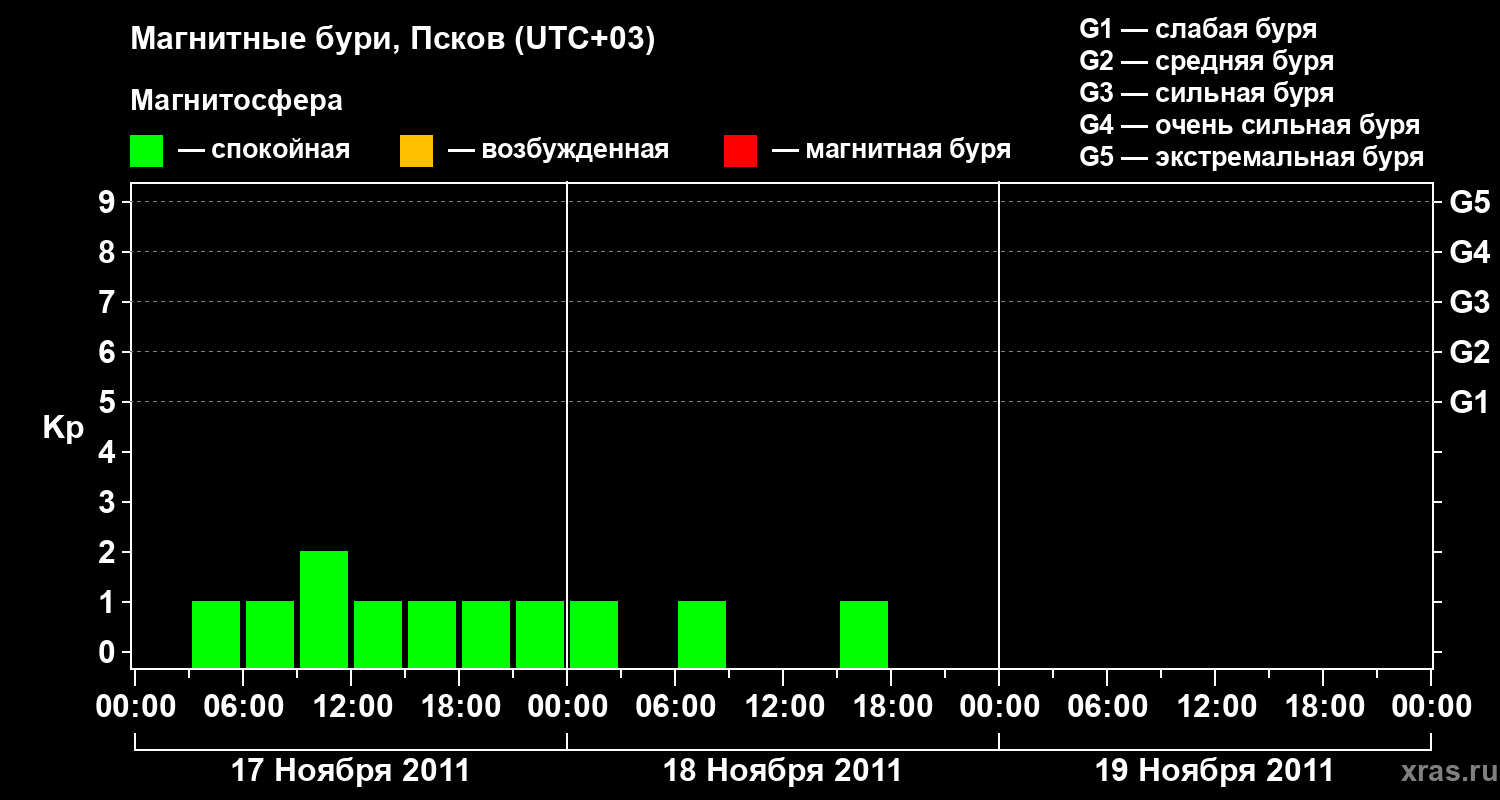Click 'G3 — сильная буря' legend line
1500x800 pixels.
(x=1206, y=93)
